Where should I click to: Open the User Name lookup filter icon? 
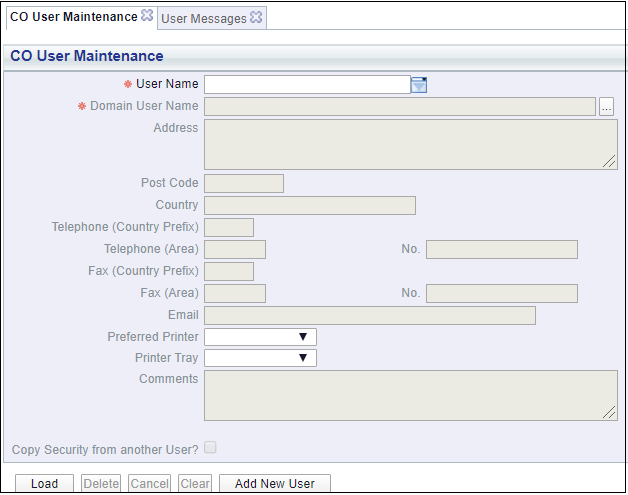coord(419,85)
